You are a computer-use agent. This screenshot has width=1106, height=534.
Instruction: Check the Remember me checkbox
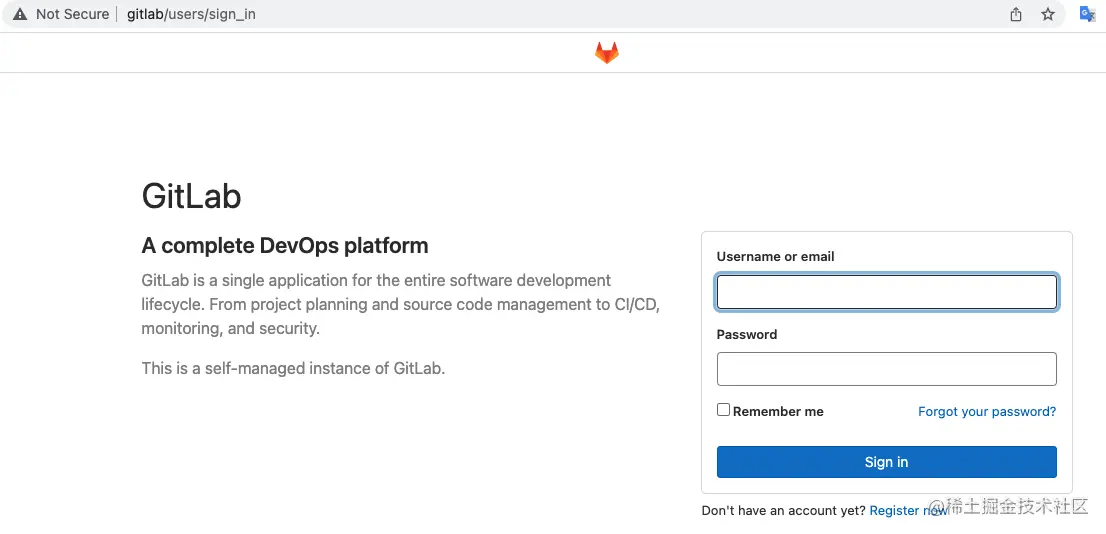coord(724,410)
